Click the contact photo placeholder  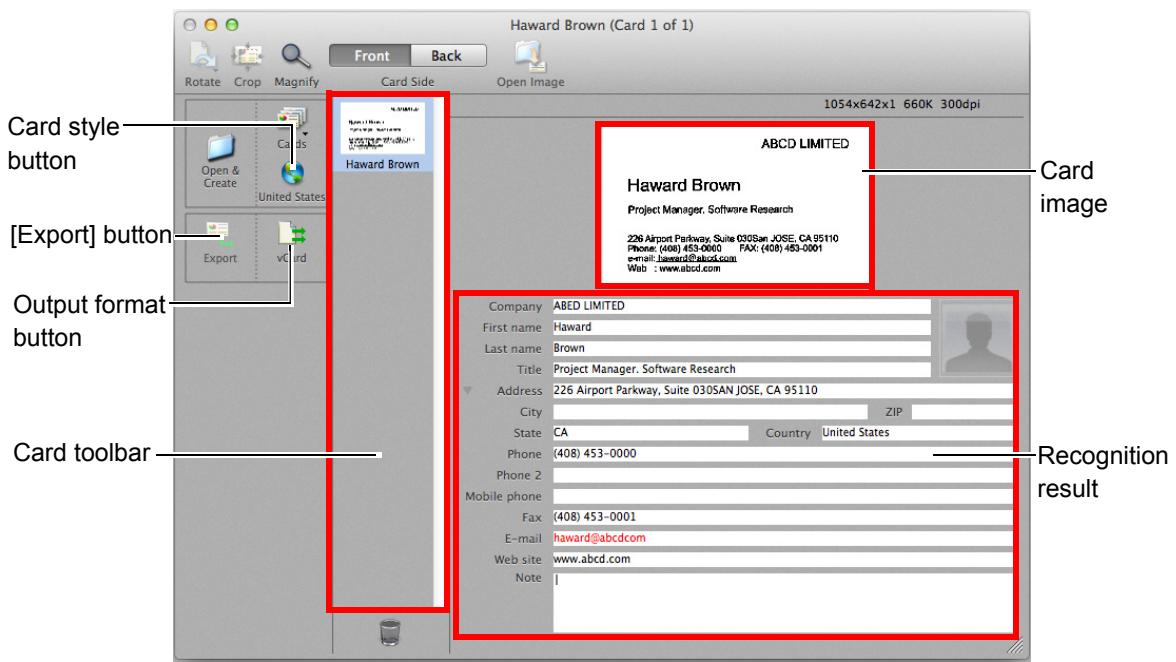[x=977, y=338]
